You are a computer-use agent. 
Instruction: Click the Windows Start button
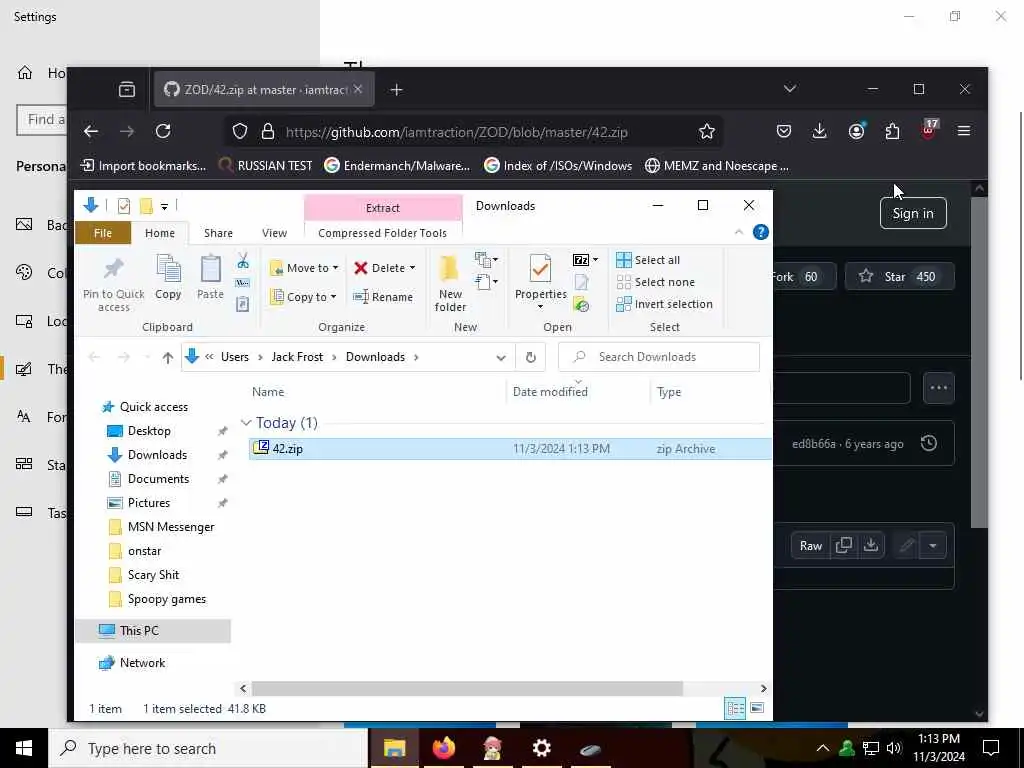point(24,748)
